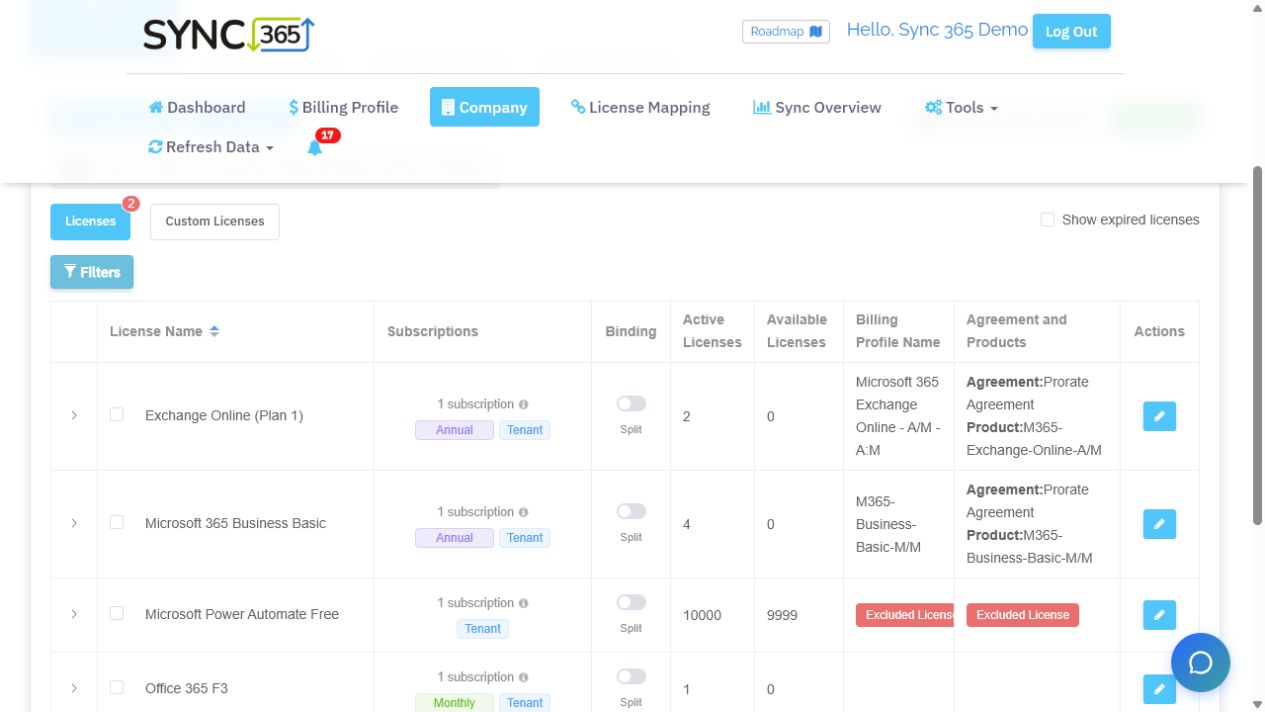The width and height of the screenshot is (1265, 712).
Task: Show subscription info for Office 365 F3
Action: (x=523, y=677)
